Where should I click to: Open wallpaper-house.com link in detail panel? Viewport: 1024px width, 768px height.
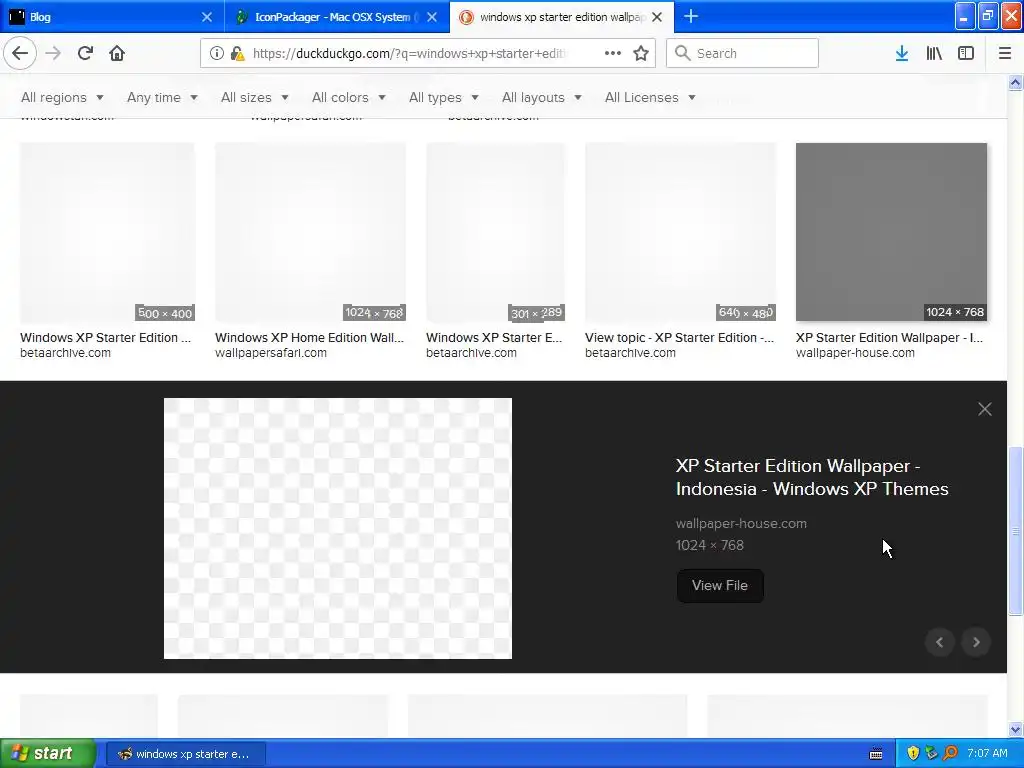(x=741, y=524)
